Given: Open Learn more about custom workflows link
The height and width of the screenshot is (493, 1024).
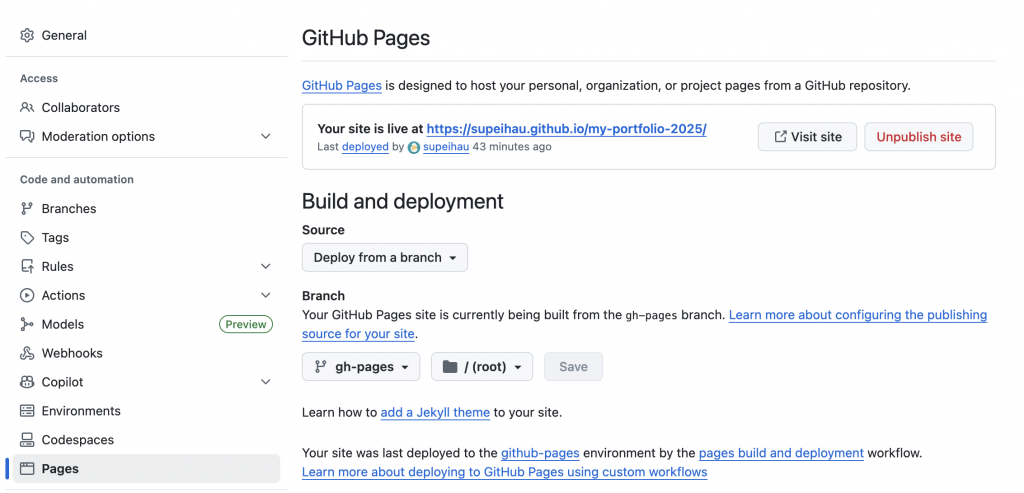Looking at the screenshot, I should (x=504, y=472).
